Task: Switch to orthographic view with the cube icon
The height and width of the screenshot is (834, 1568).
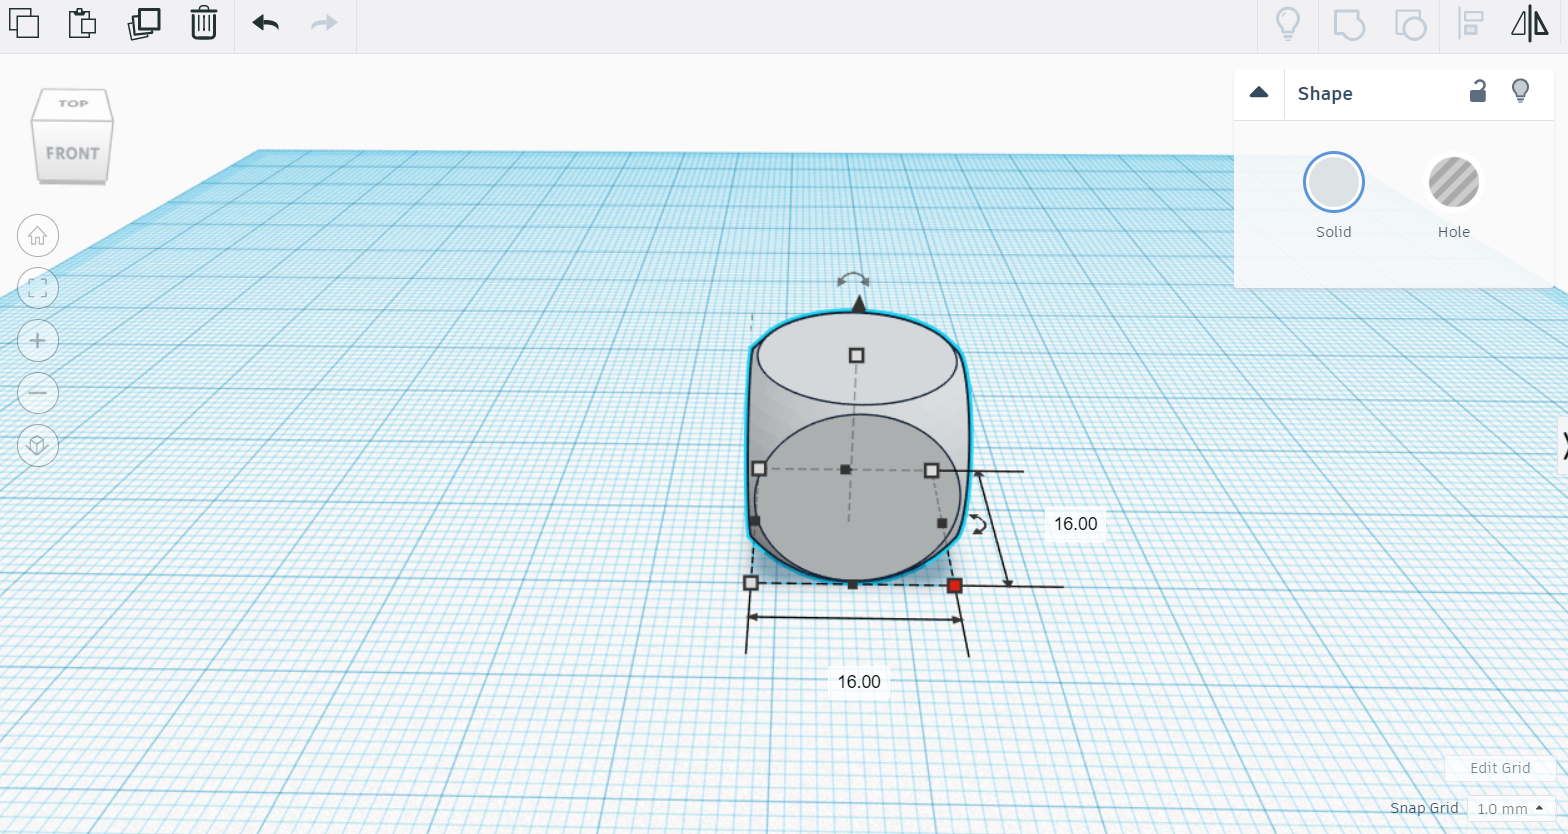Action: (38, 445)
